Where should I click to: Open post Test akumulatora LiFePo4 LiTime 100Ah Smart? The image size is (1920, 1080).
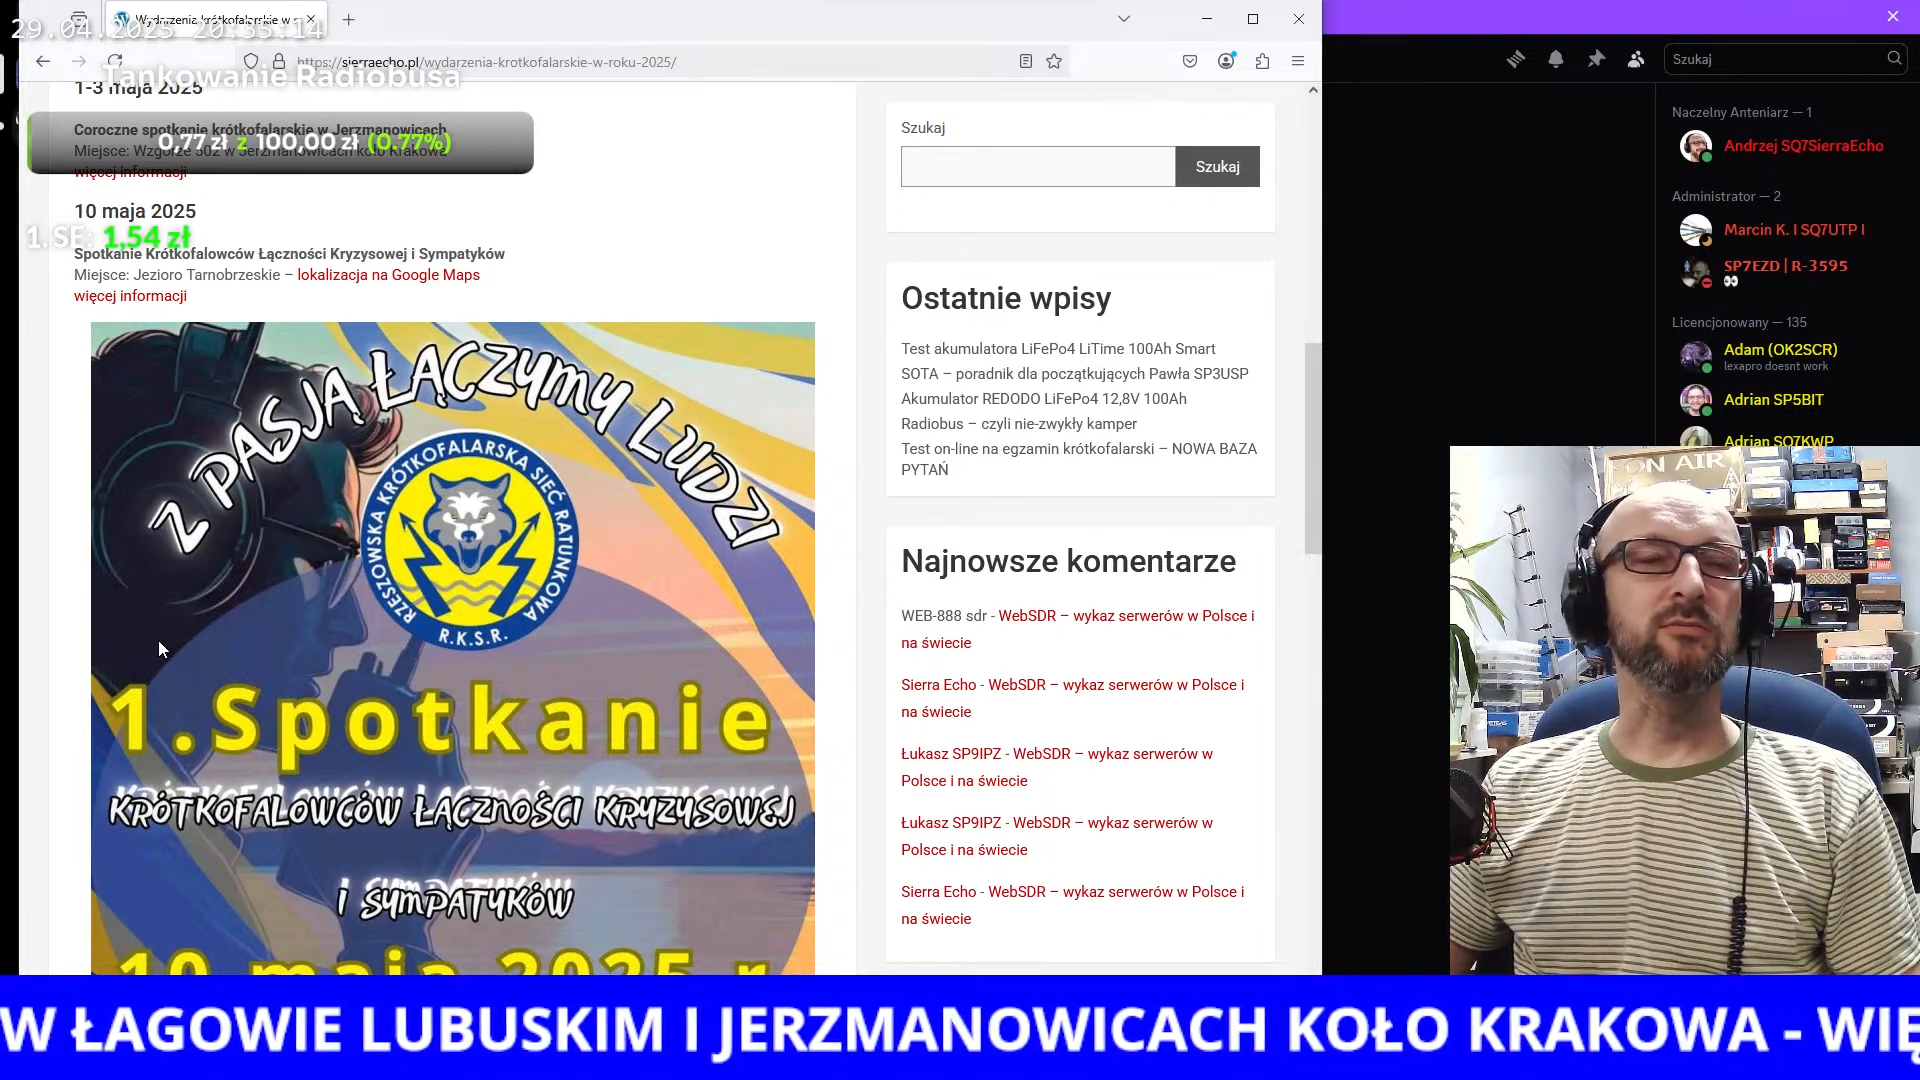(x=1058, y=349)
